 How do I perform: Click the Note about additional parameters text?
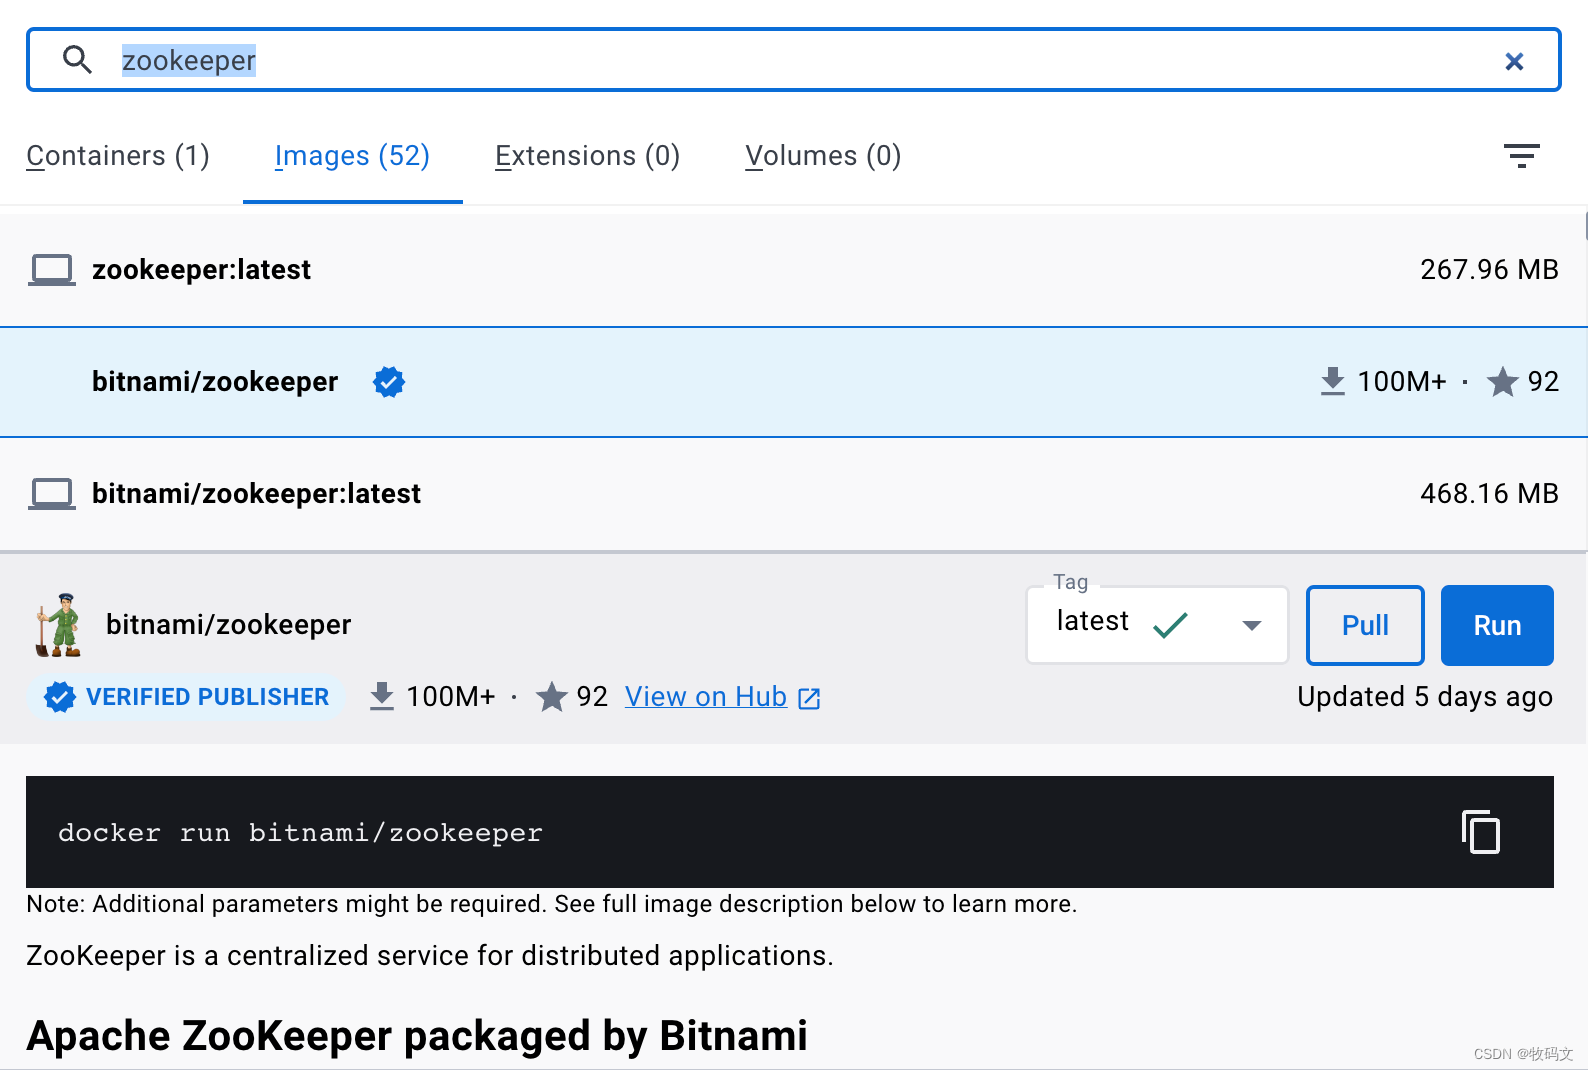click(552, 904)
